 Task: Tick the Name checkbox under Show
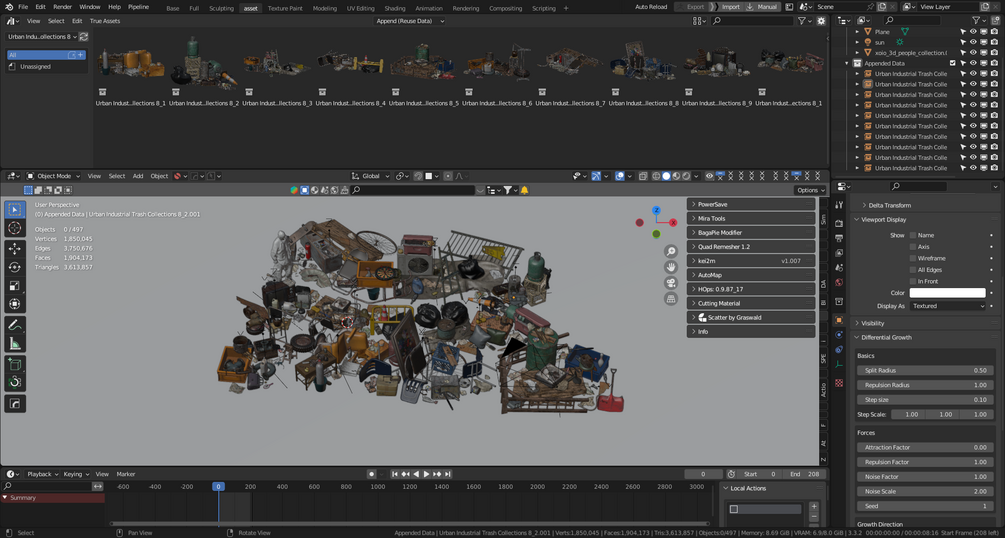pos(913,235)
